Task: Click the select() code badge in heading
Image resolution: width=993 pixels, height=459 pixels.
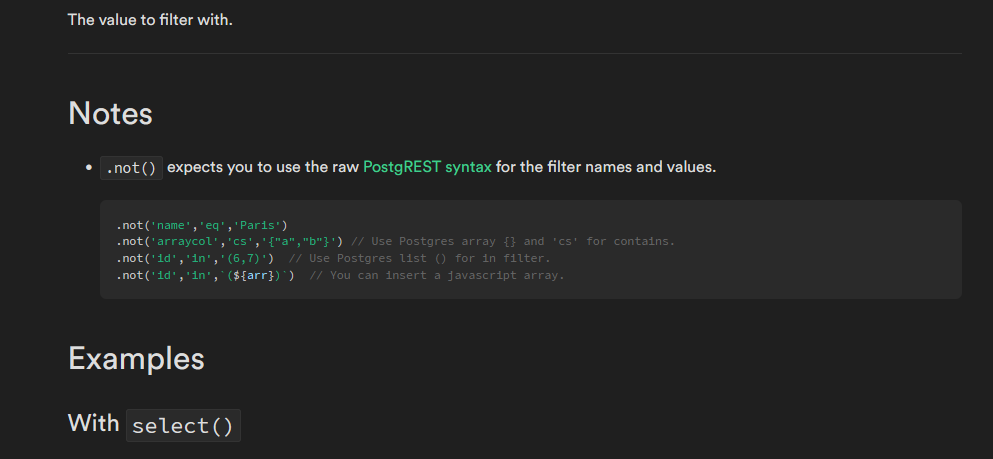Action: pyautogui.click(x=183, y=425)
